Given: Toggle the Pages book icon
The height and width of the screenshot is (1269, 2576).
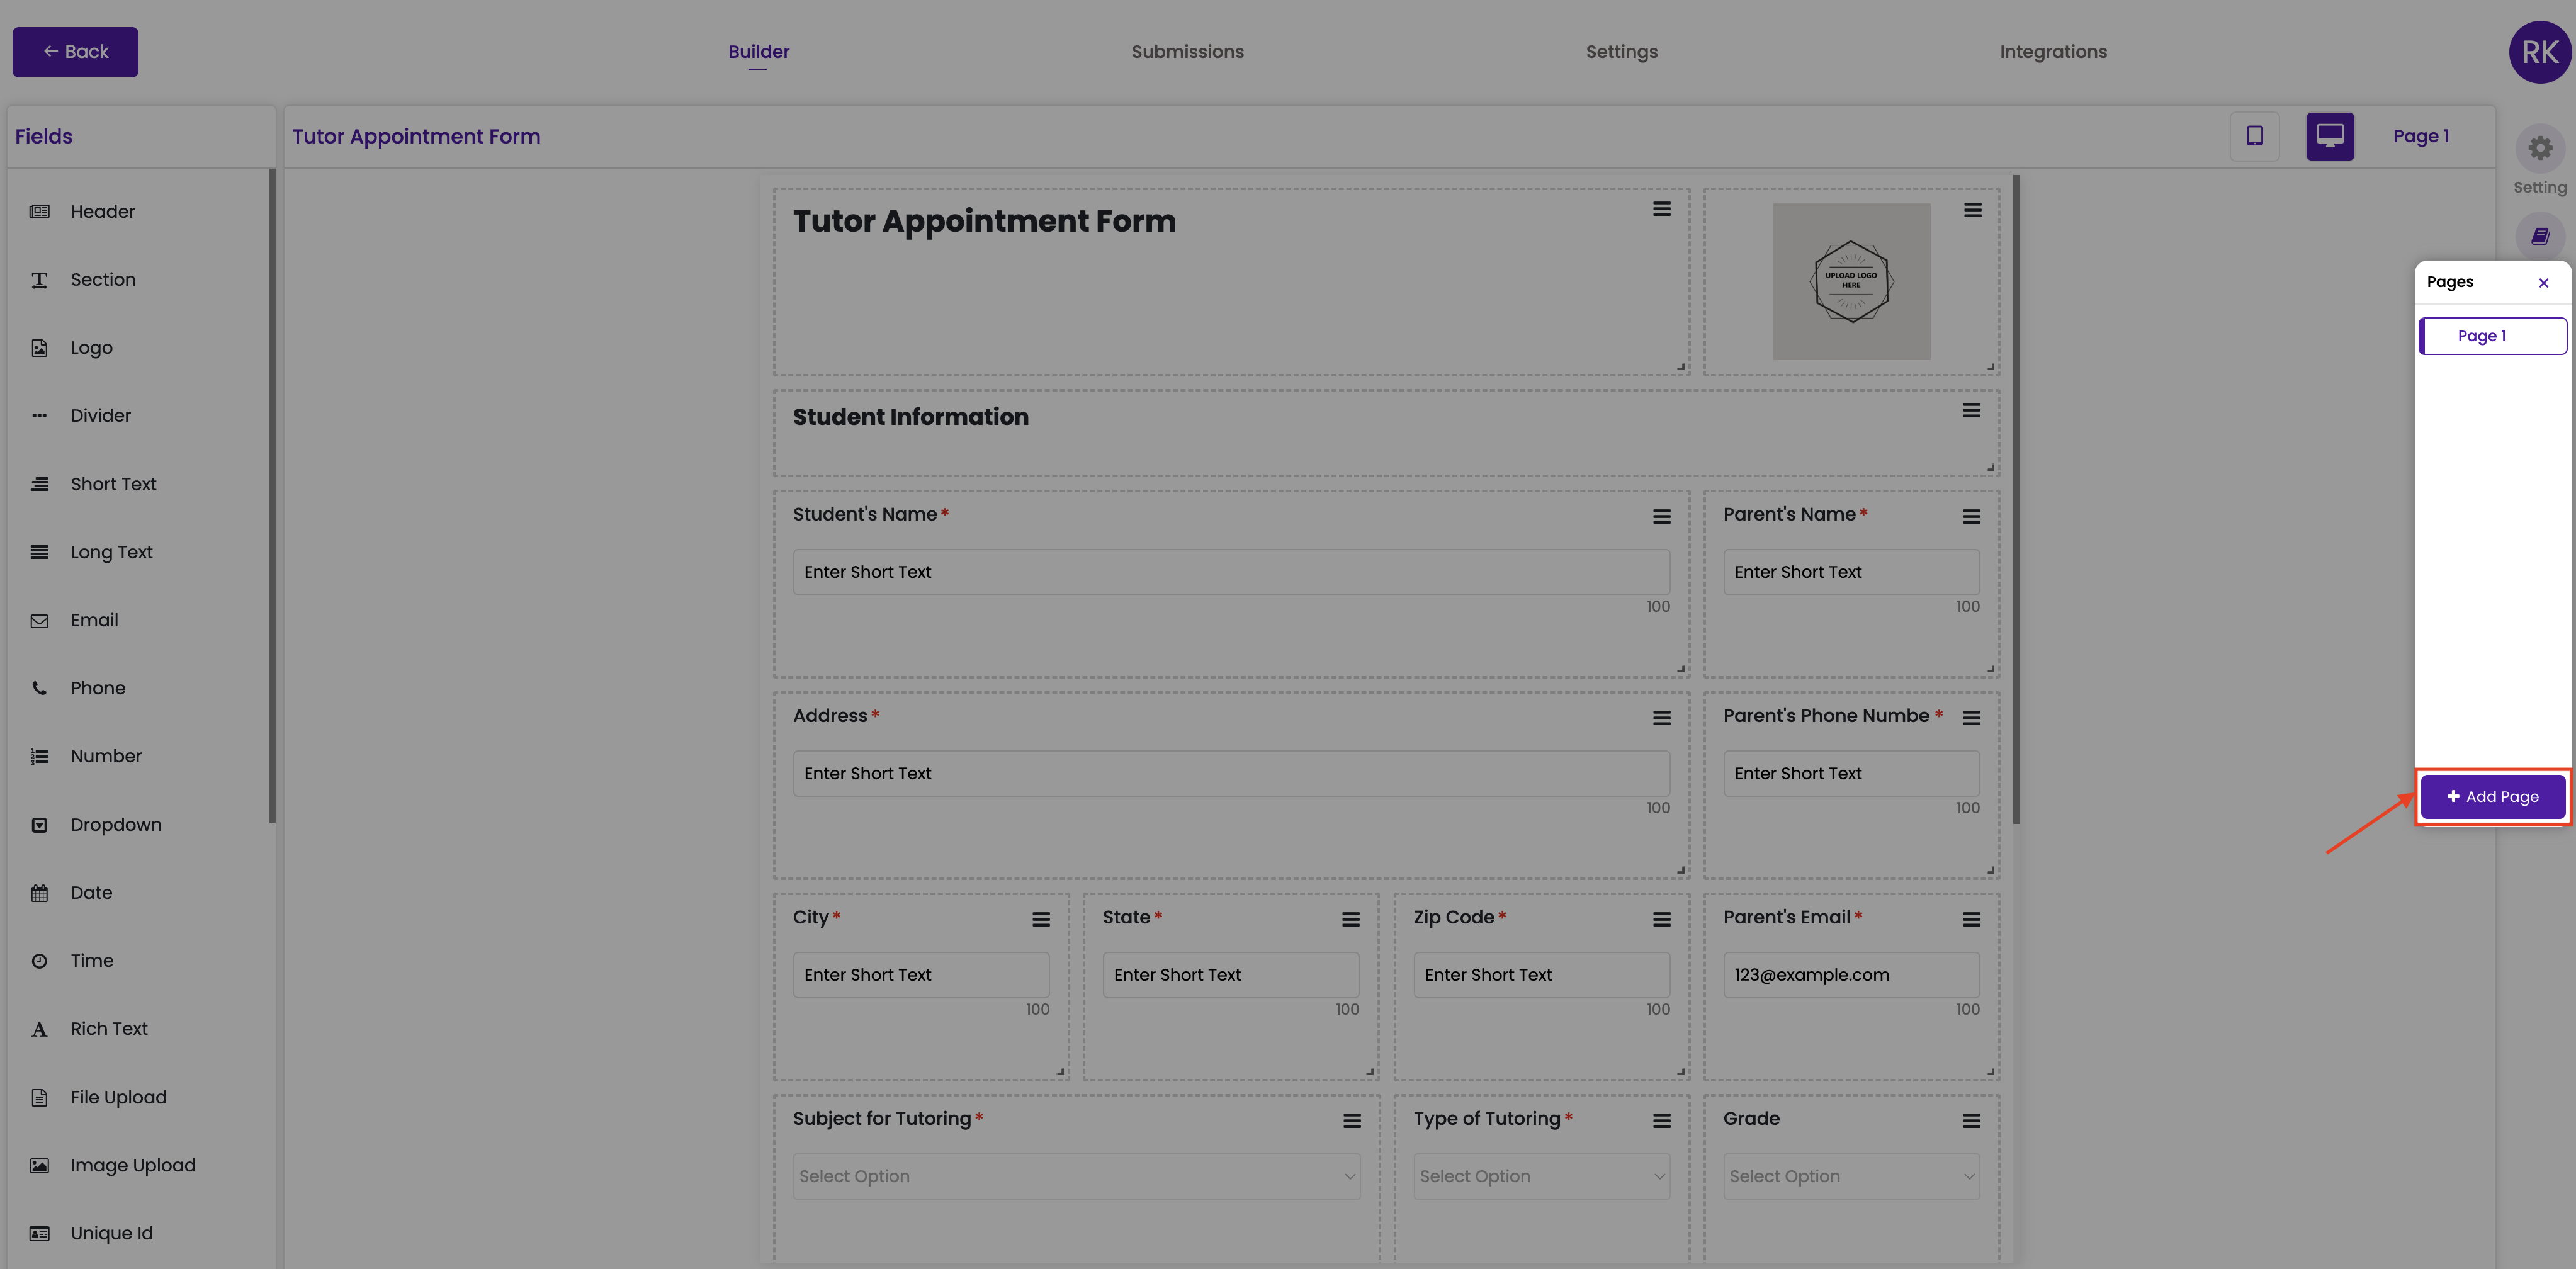Looking at the screenshot, I should (2540, 237).
